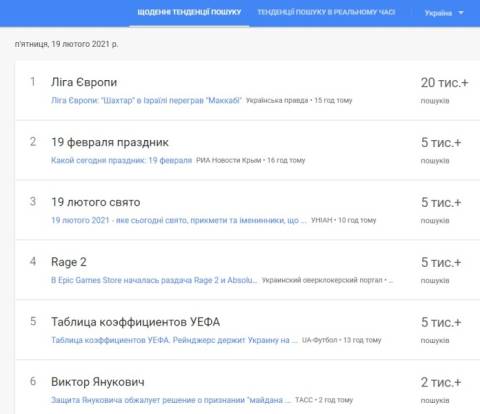The width and height of the screenshot is (480, 414).
Task: Expand the Ліга Європи trend row
Action: (x=247, y=90)
